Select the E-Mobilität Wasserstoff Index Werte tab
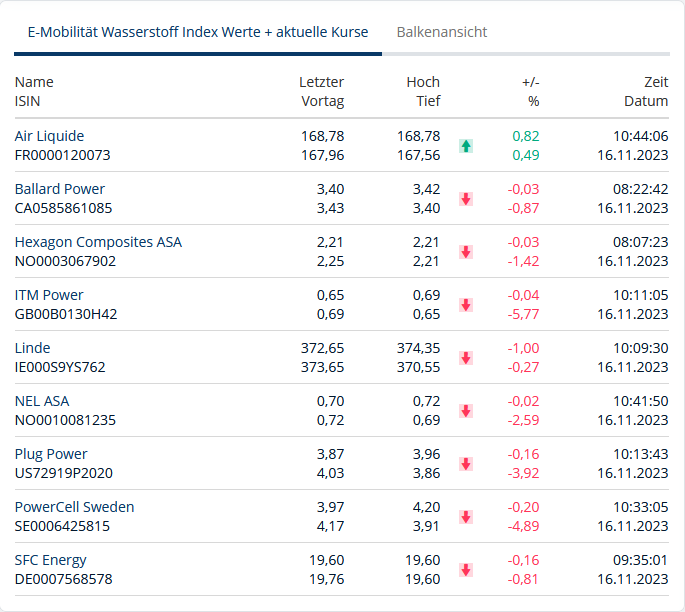The width and height of the screenshot is (685, 612). click(x=198, y=32)
